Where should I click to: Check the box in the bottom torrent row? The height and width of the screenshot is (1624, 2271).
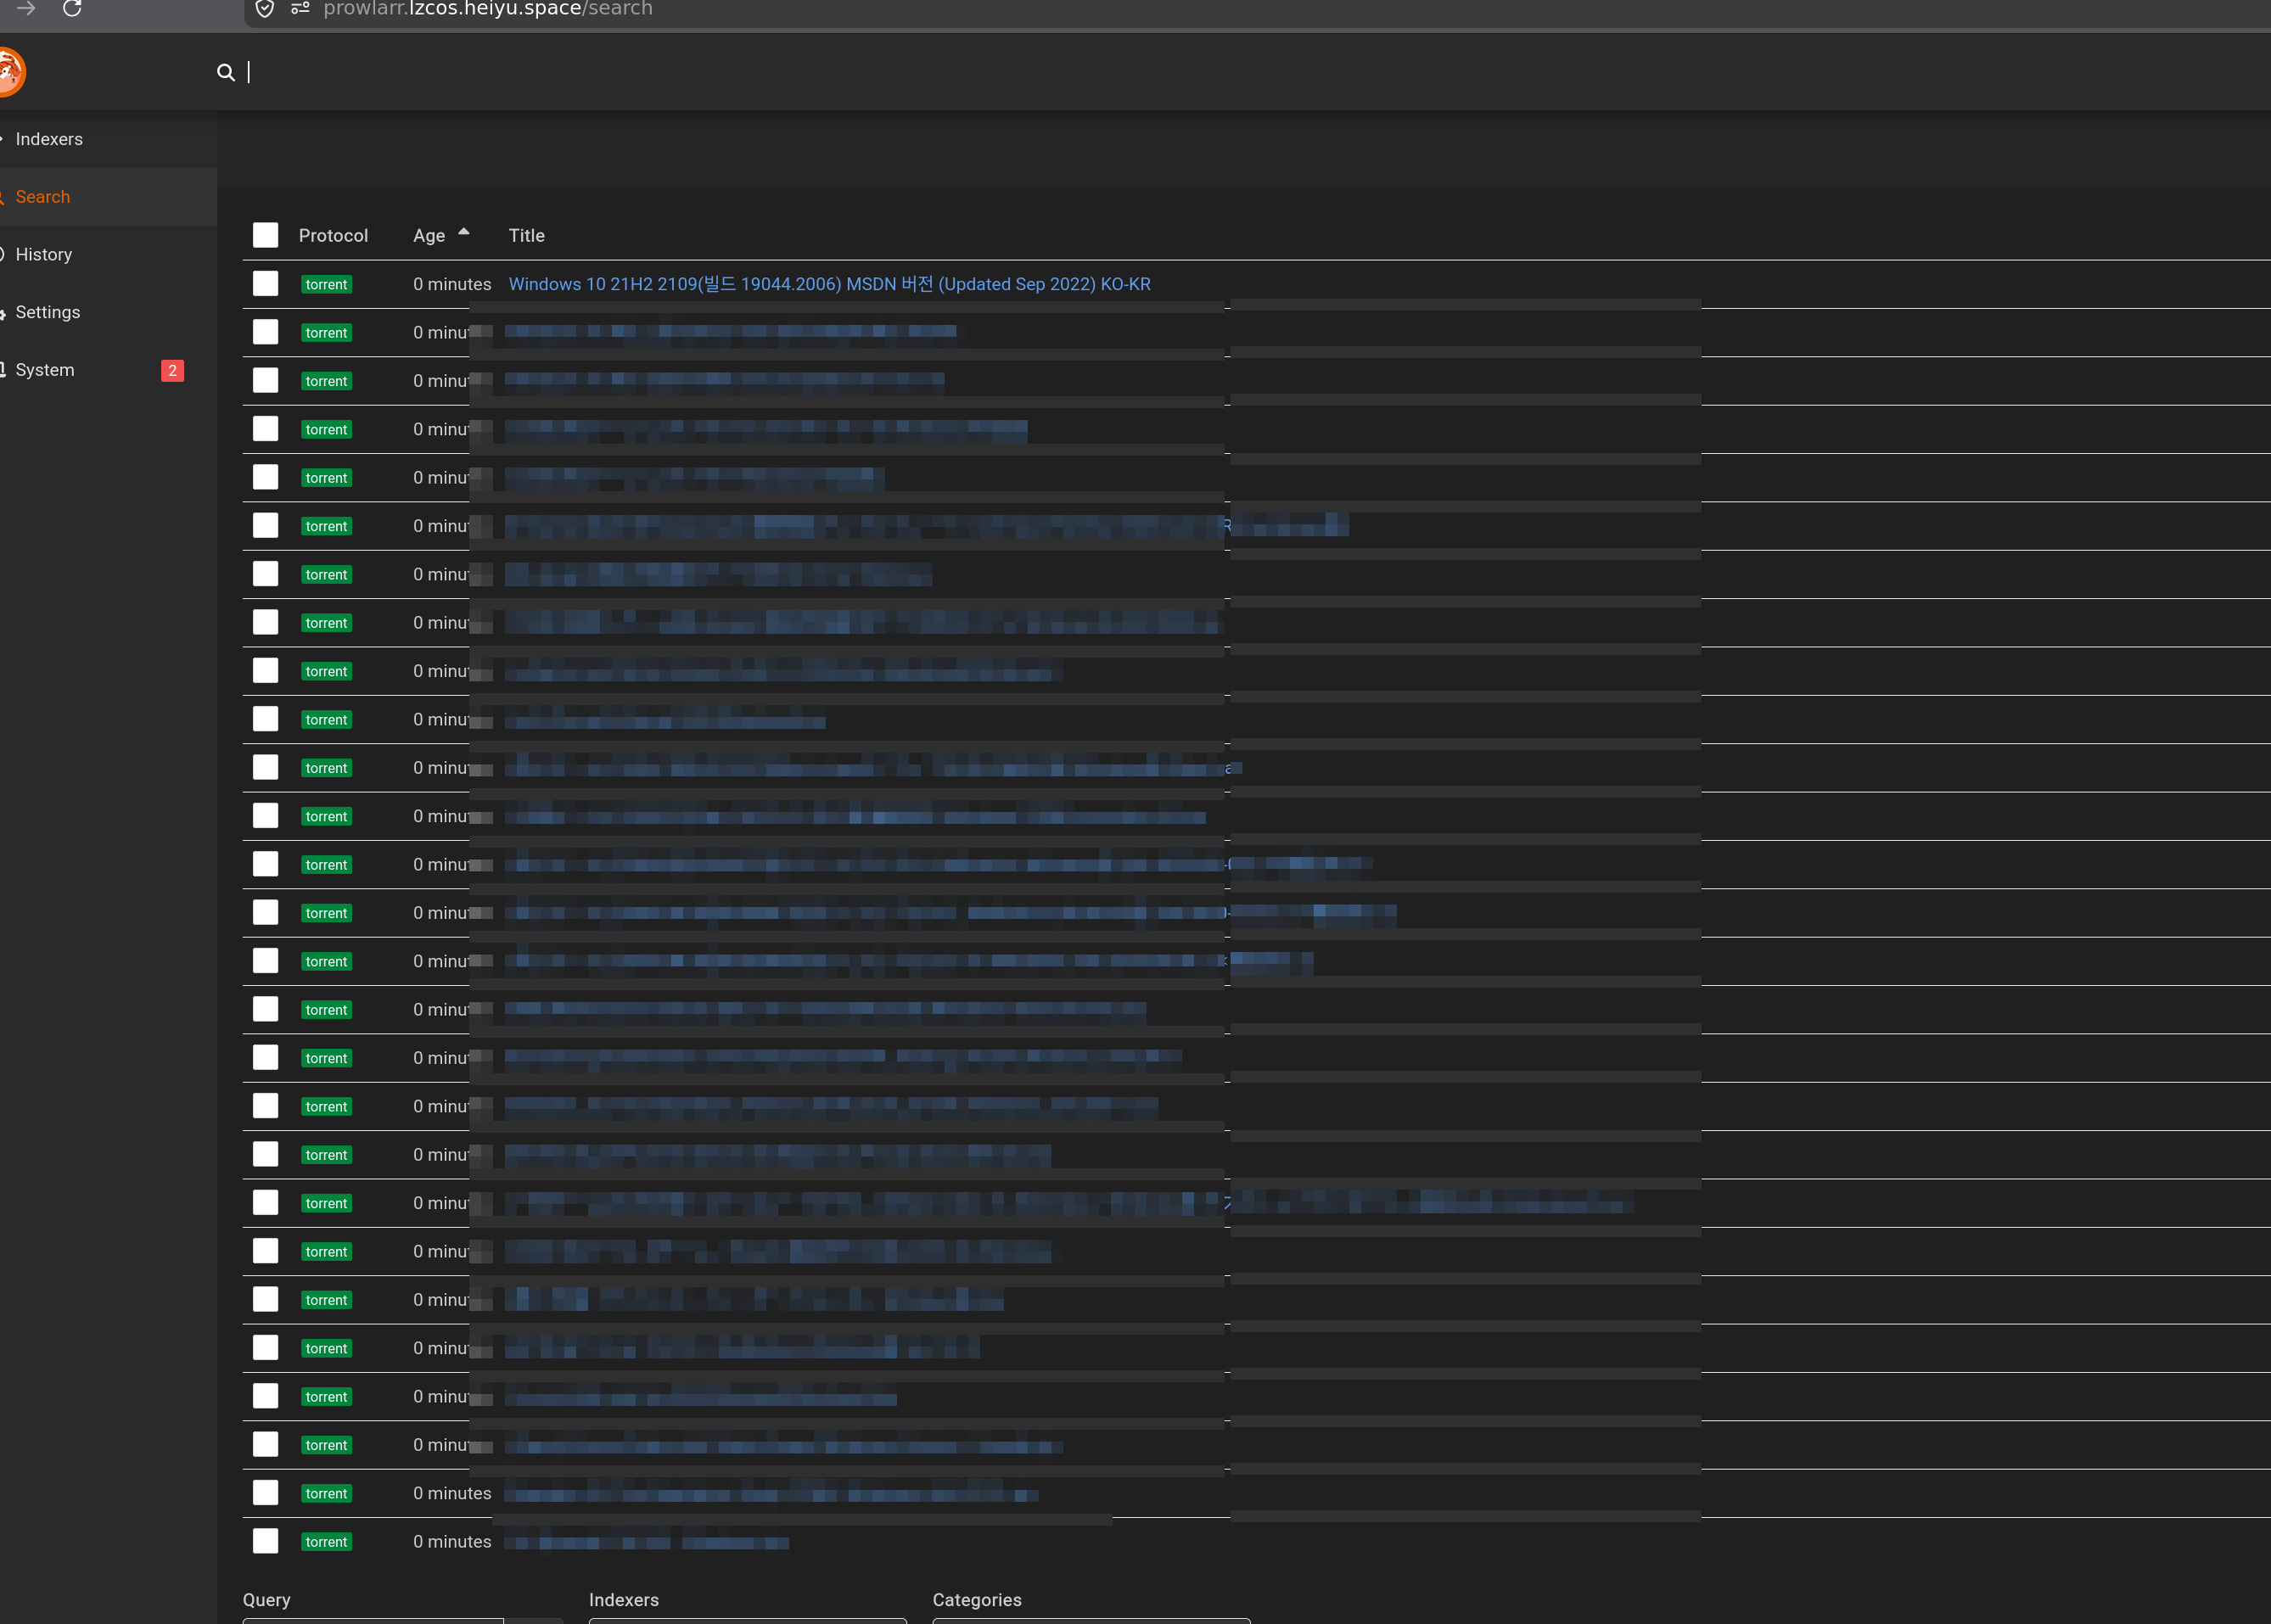(x=266, y=1541)
